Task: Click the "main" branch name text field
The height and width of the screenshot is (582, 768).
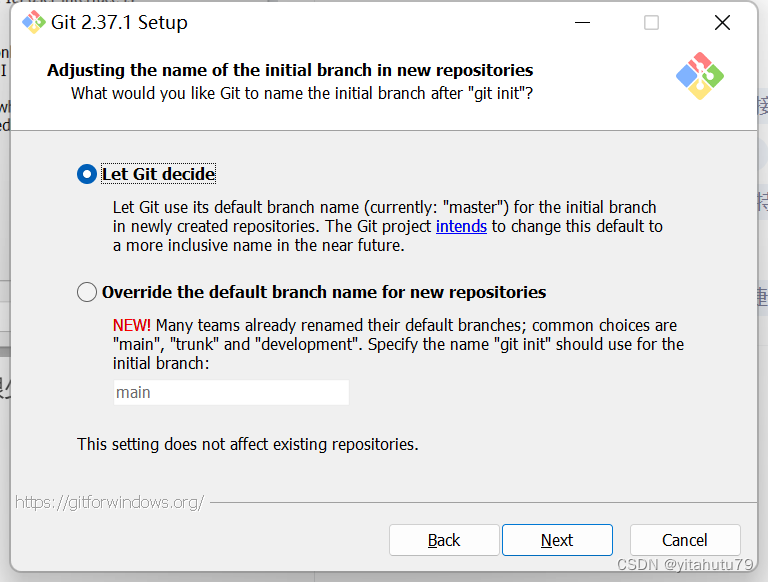Action: (x=231, y=392)
